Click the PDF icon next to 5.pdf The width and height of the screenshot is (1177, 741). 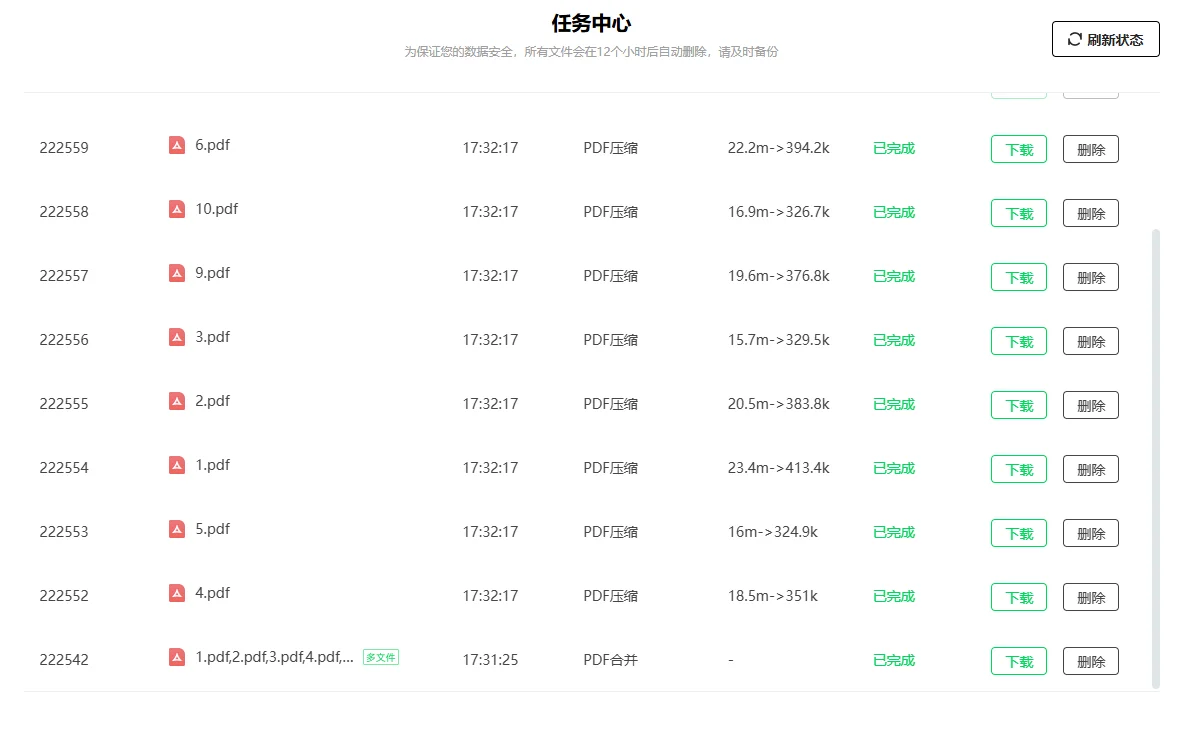tap(176, 529)
